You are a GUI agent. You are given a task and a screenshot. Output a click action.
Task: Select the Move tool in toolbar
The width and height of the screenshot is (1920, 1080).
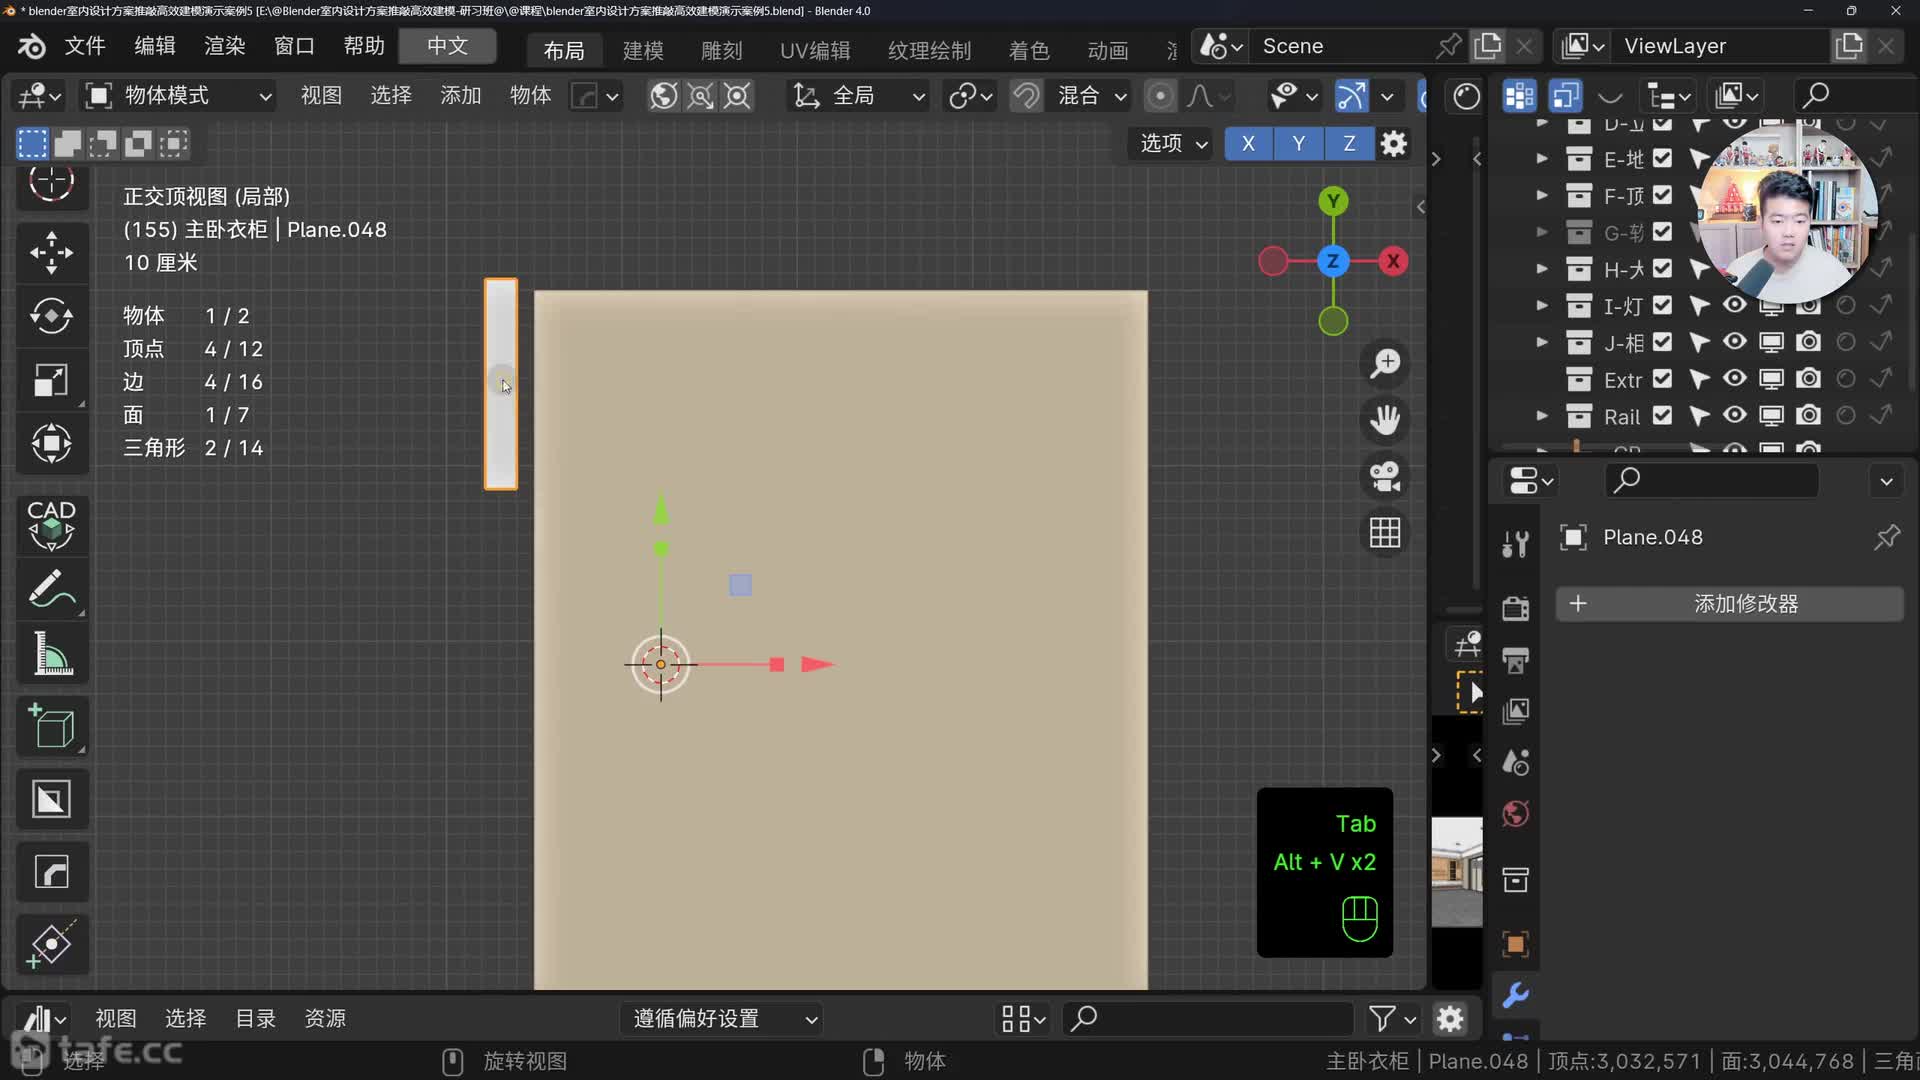pos(51,252)
